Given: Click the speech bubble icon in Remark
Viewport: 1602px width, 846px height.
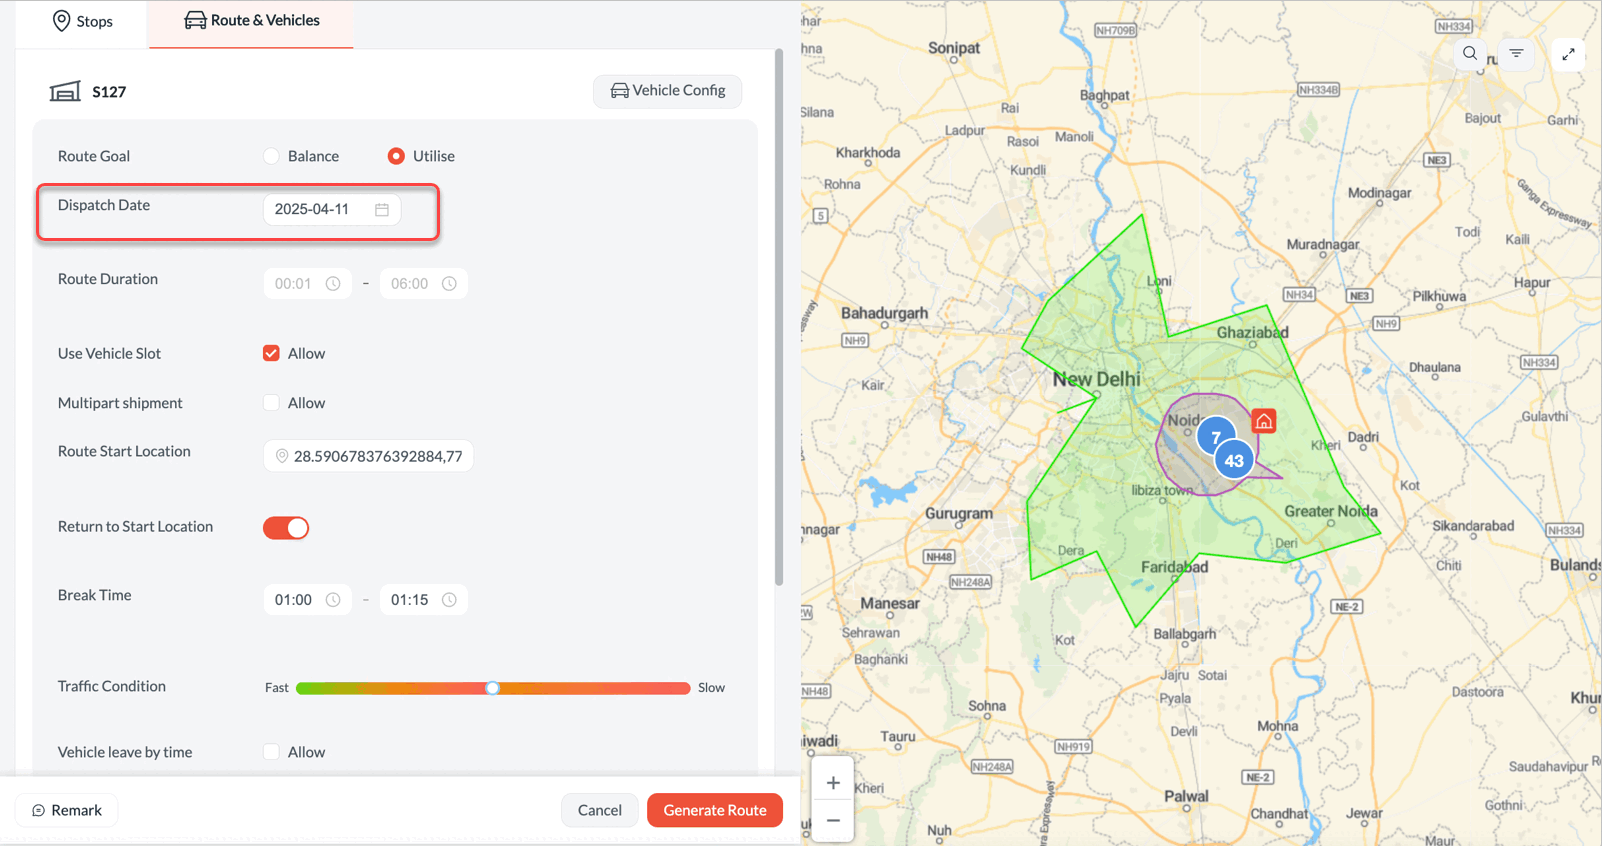Looking at the screenshot, I should (38, 811).
